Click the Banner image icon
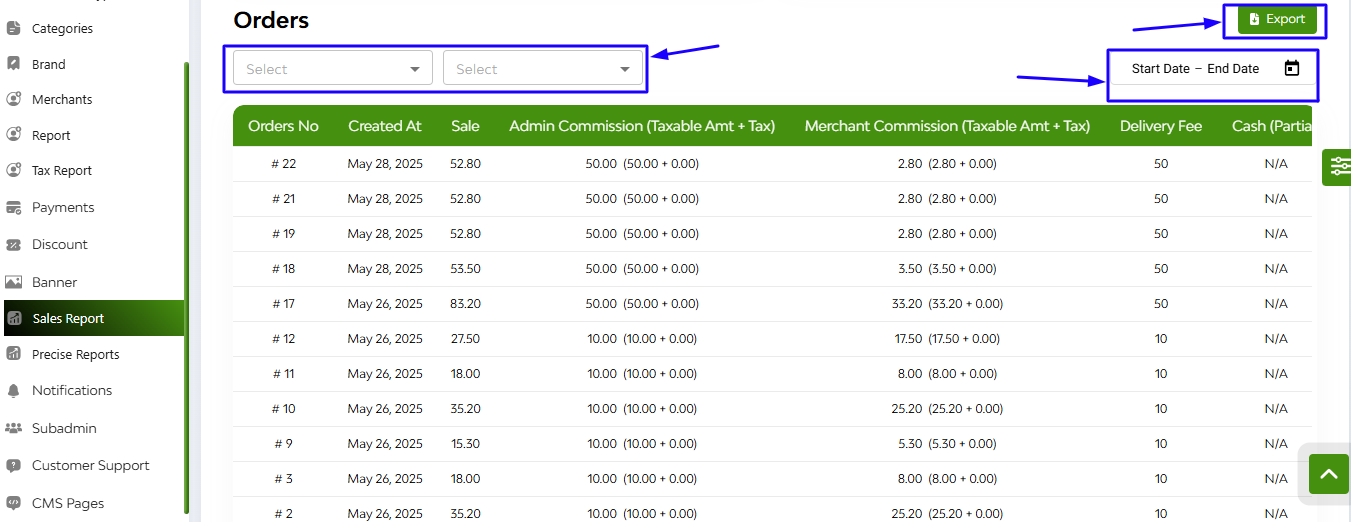Screen dimensions: 1351x522 pos(13,282)
